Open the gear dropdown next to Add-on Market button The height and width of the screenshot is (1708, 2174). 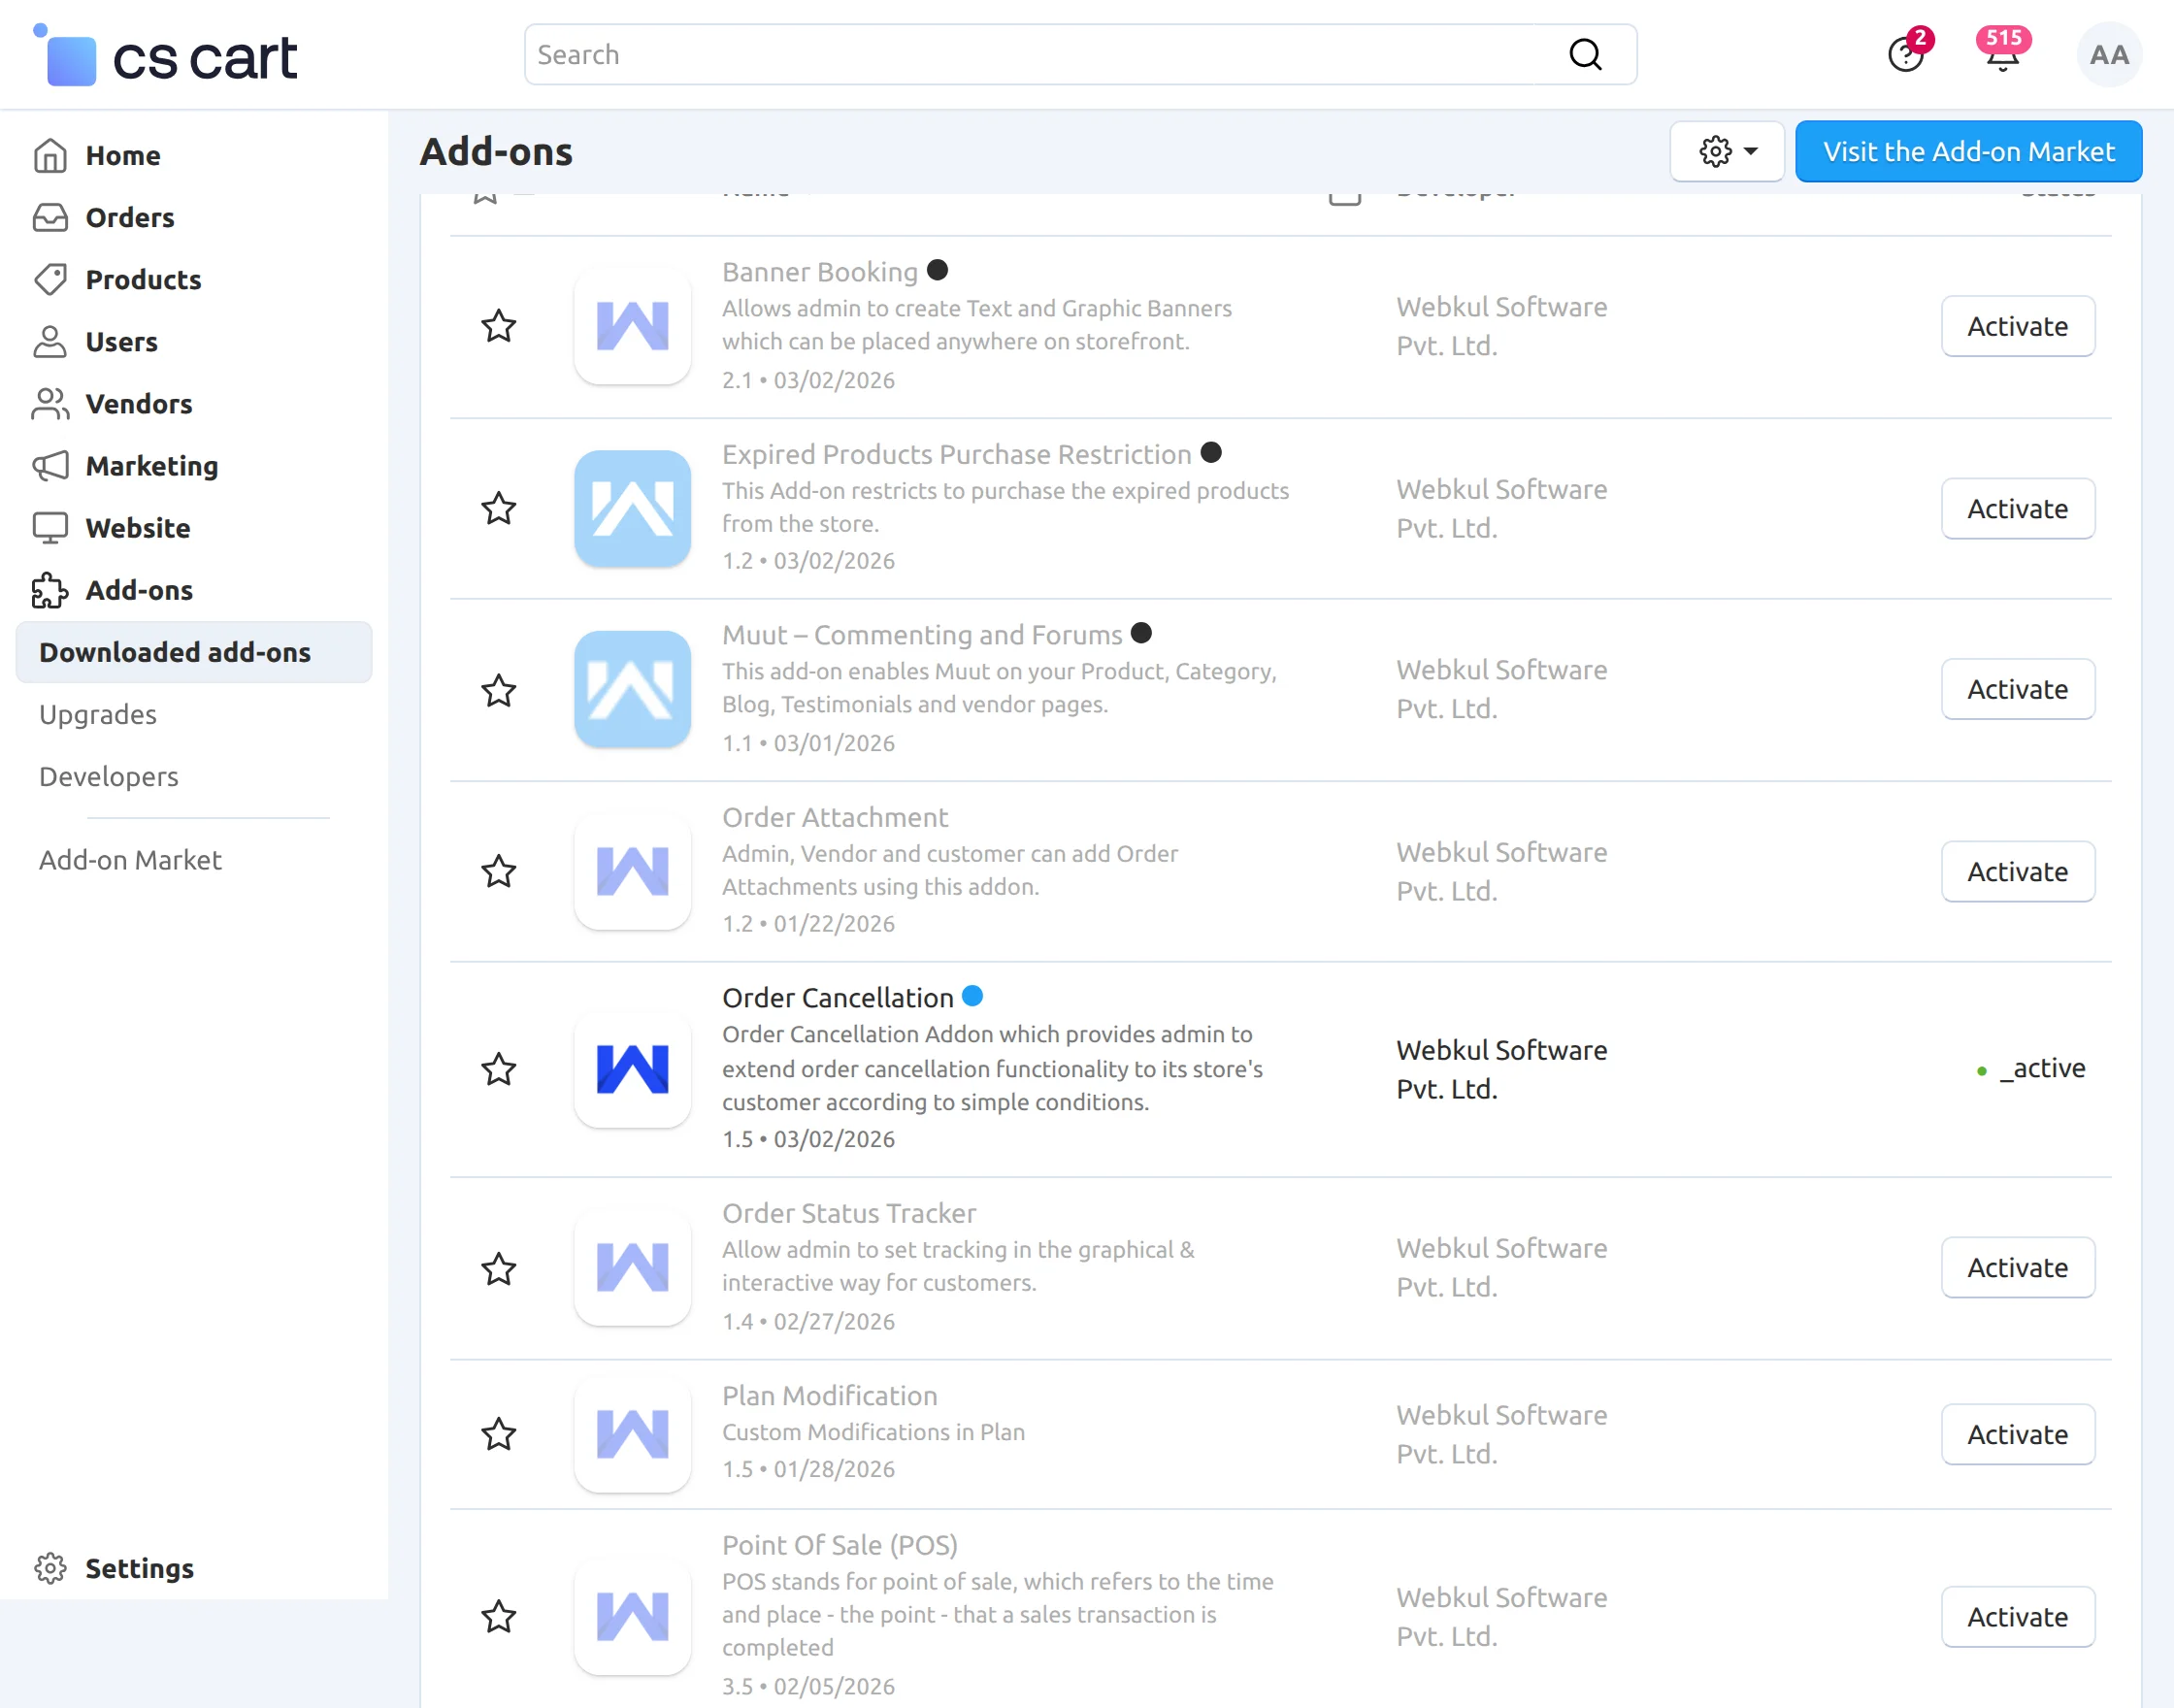pos(1727,152)
